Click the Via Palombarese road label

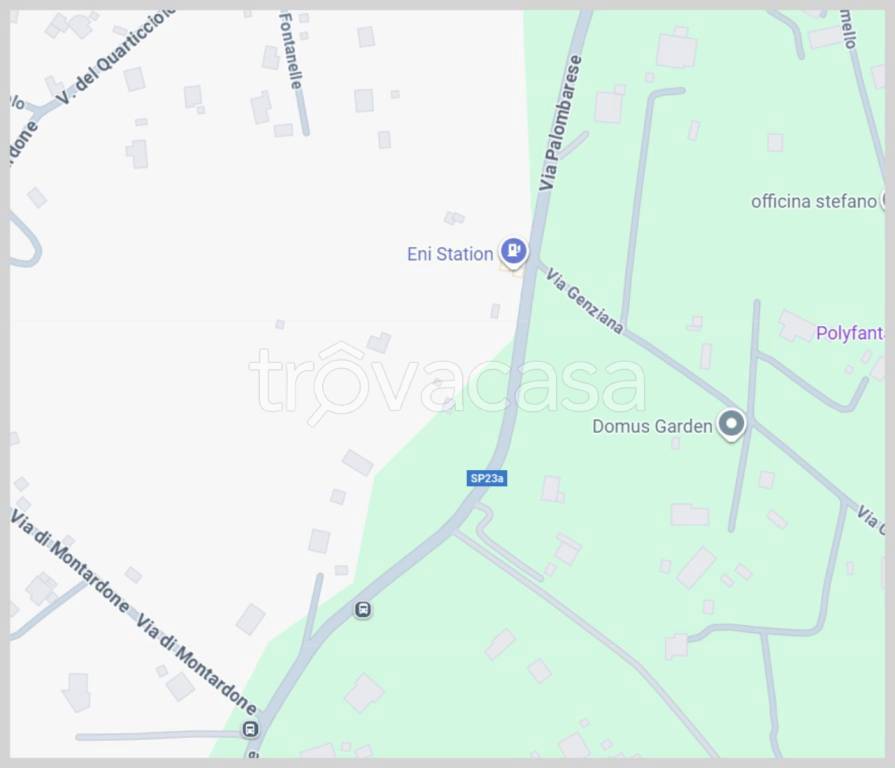pos(561,122)
